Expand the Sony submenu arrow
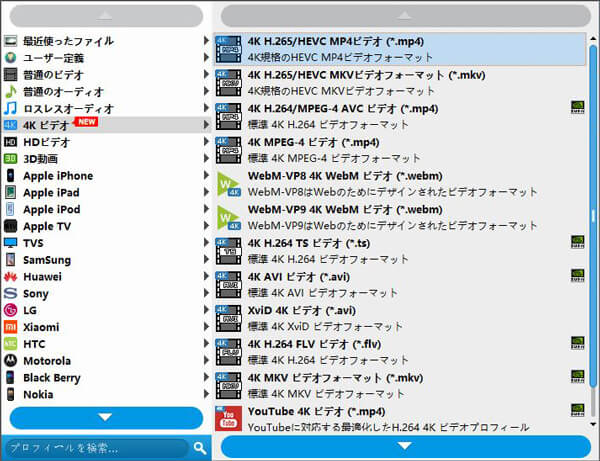The height and width of the screenshot is (461, 600). click(x=206, y=293)
